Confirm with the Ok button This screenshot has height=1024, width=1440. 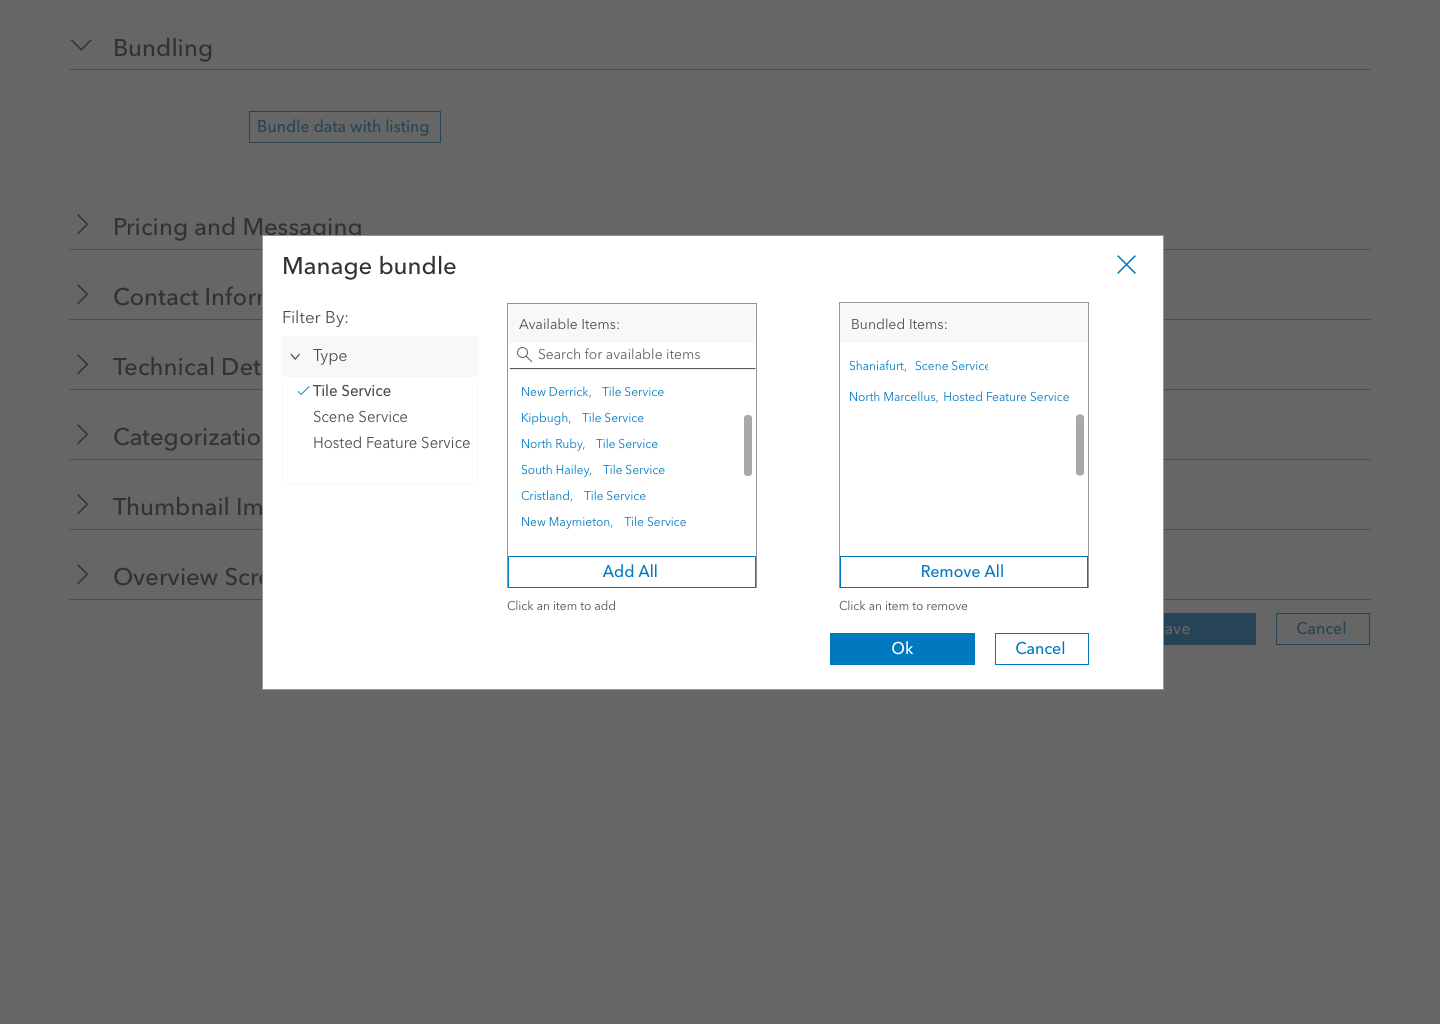click(902, 649)
